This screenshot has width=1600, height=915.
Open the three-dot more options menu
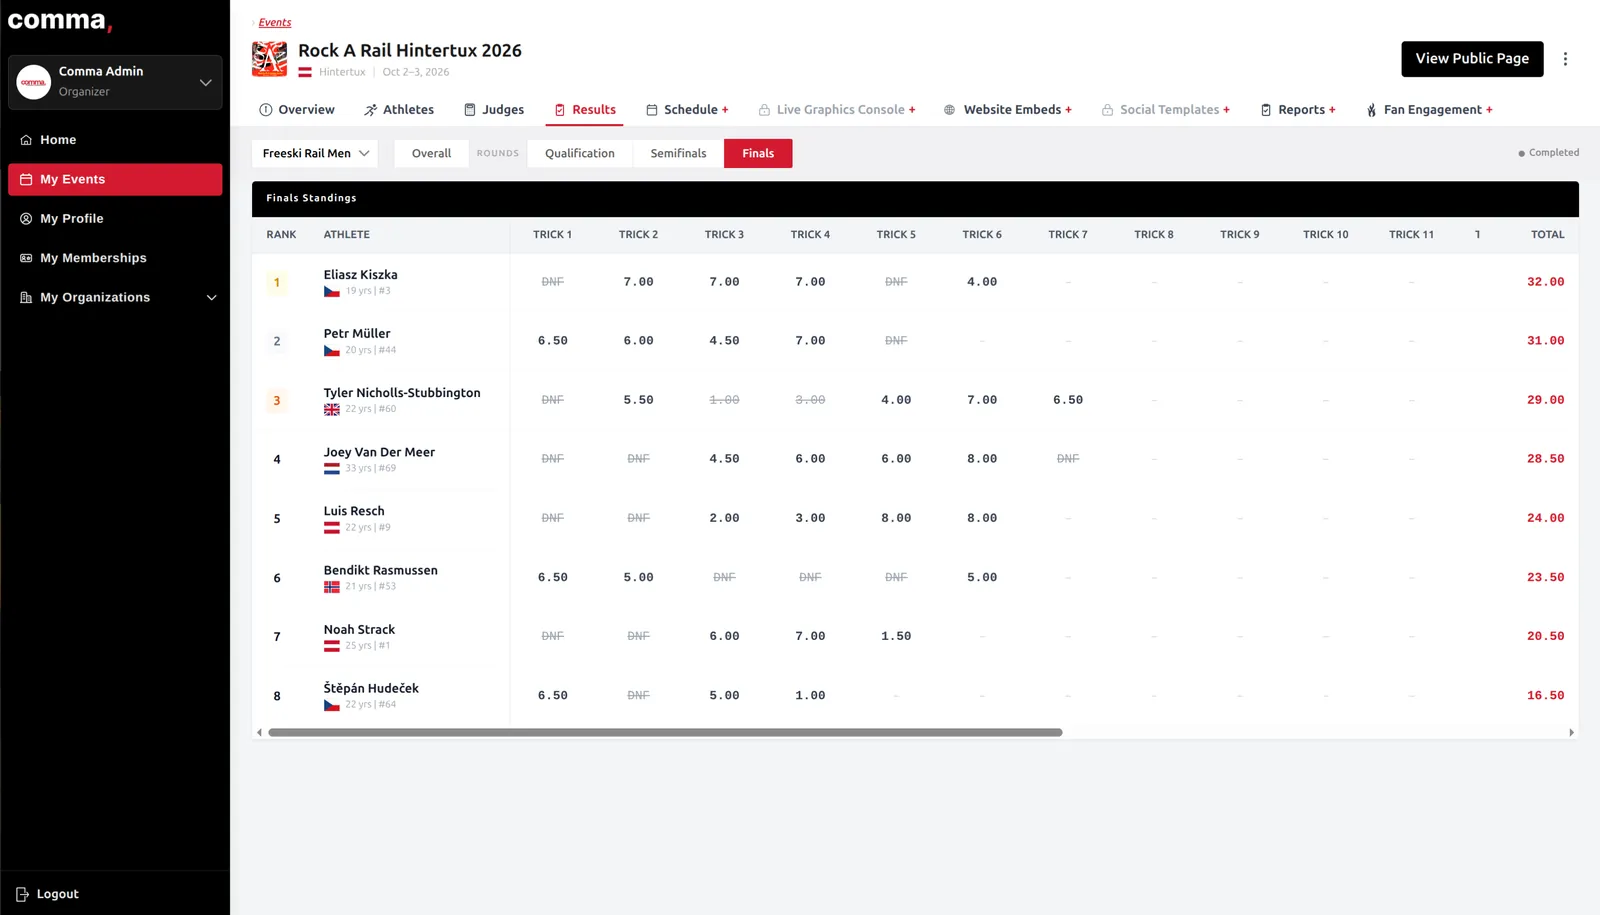tap(1565, 59)
